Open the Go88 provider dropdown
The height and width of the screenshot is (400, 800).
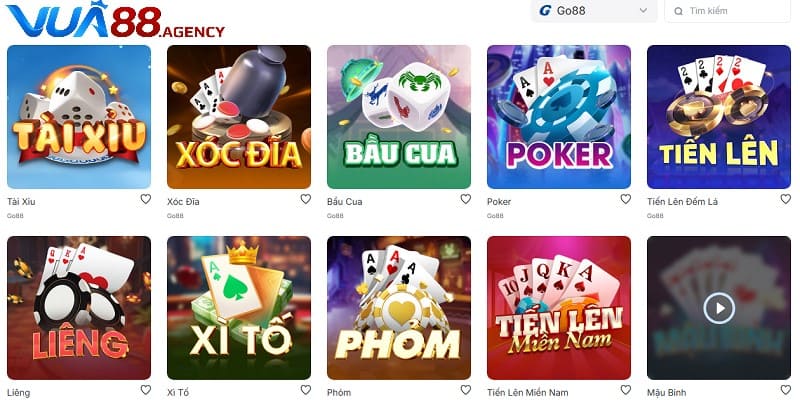594,11
